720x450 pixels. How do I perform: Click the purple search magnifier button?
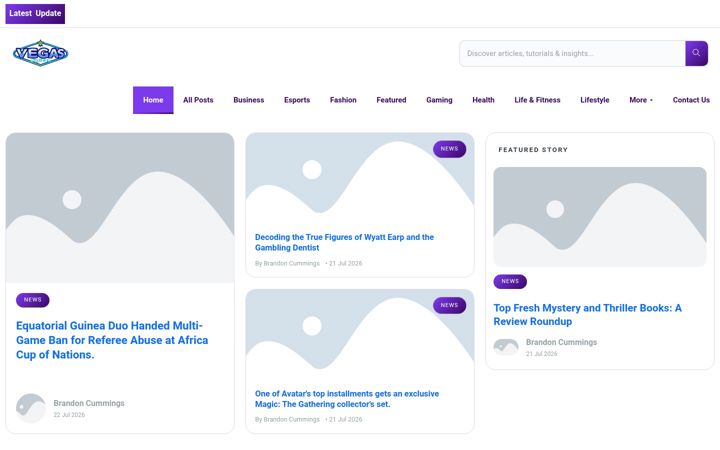(x=696, y=53)
